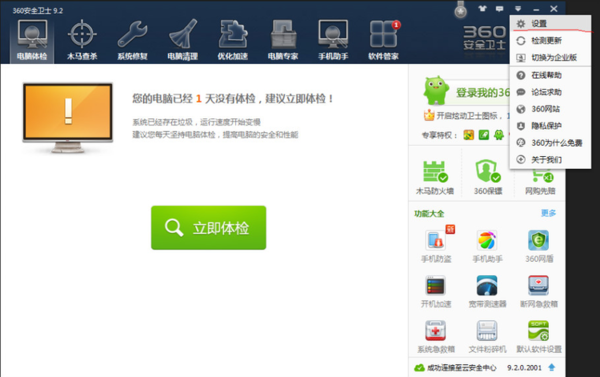Viewport: 600px width, 377px height.
Task: Open 在线帮助 from the menu
Action: [550, 75]
